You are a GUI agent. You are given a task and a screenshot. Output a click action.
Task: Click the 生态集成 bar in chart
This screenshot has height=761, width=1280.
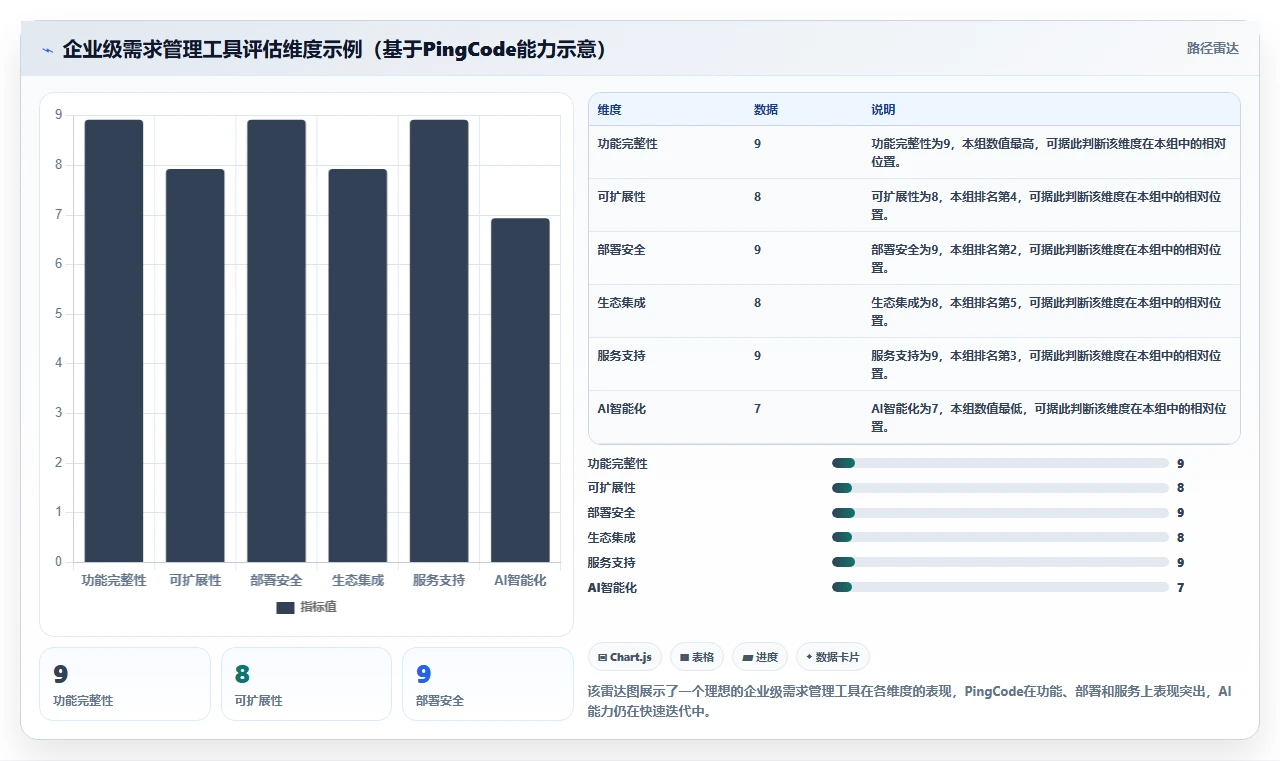tap(358, 366)
